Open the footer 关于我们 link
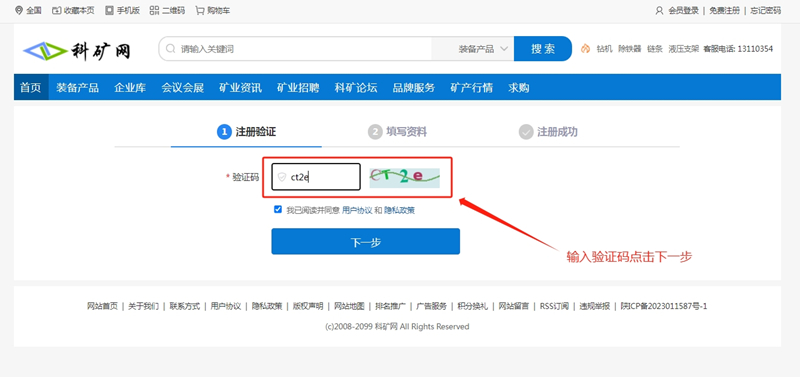Screen dimensions: 800x377 [143, 306]
